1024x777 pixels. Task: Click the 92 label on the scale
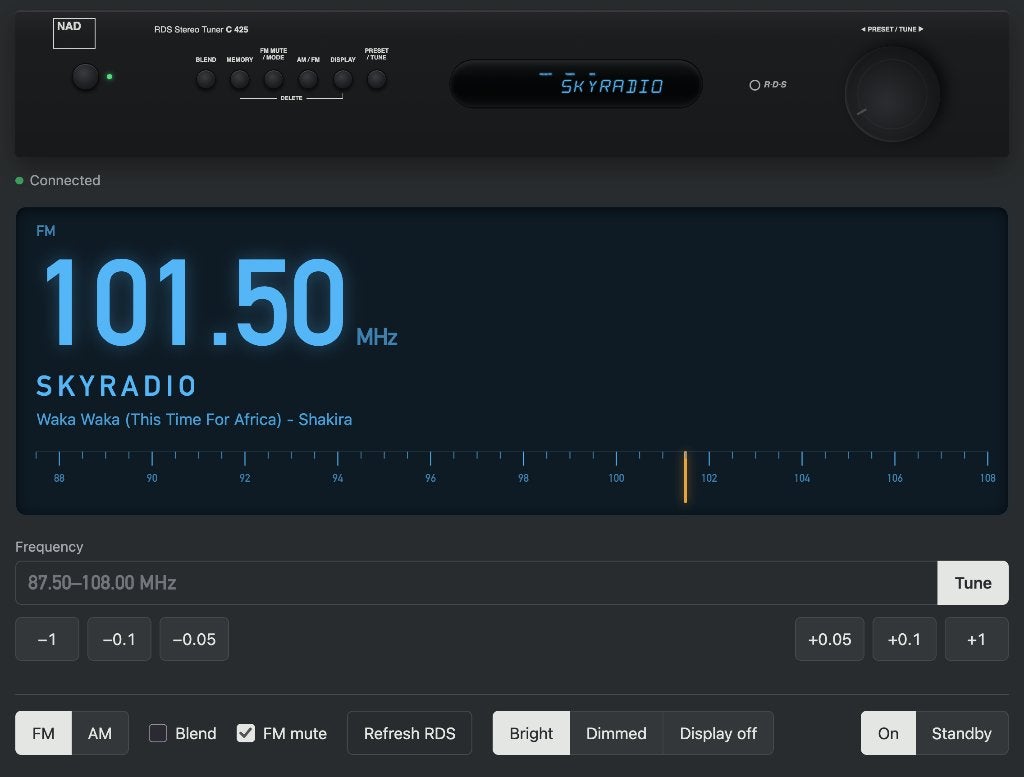245,478
